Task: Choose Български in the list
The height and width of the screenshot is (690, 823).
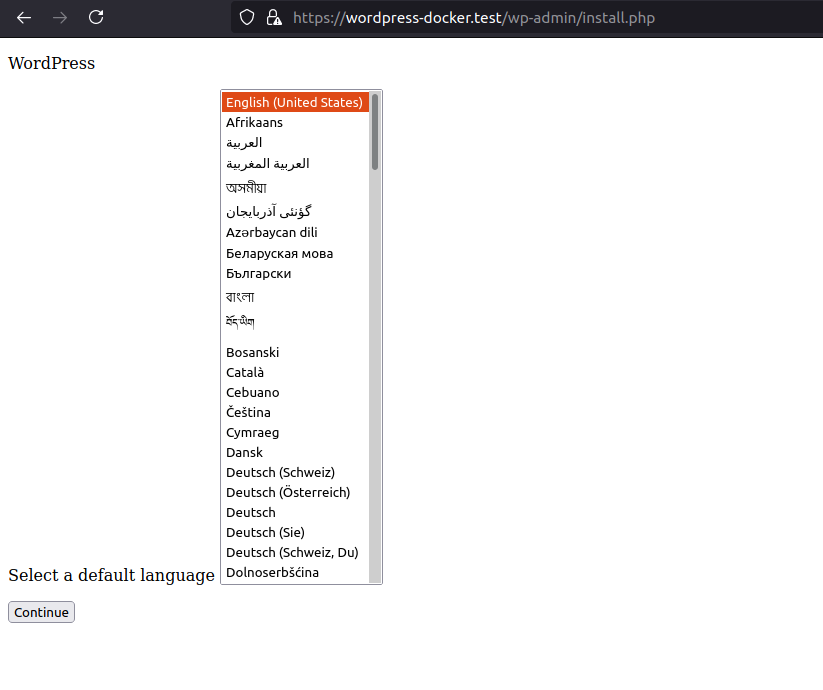Action: point(296,273)
